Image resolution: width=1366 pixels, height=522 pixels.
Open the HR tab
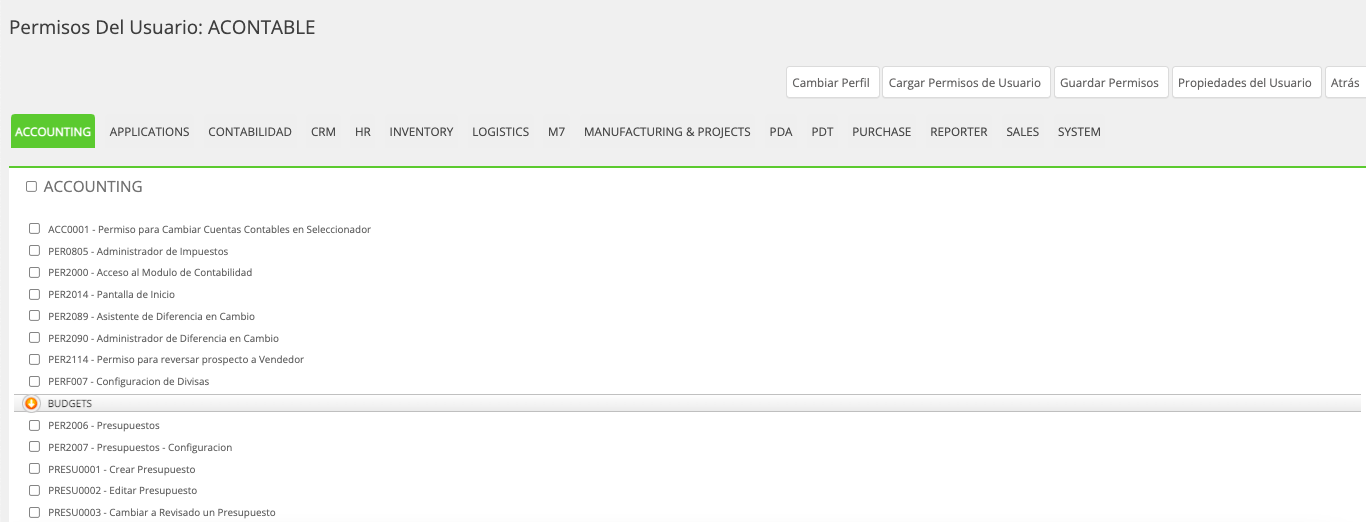pyautogui.click(x=363, y=131)
